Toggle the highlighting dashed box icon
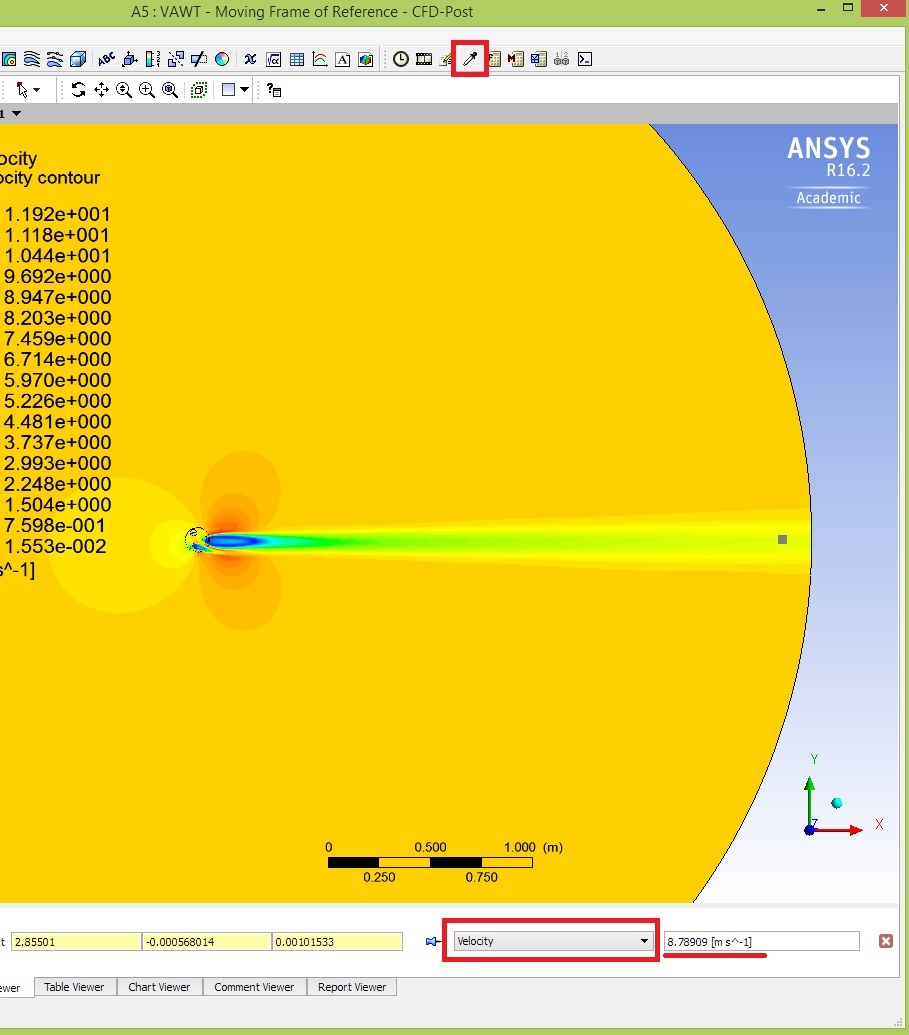909x1035 pixels. coord(199,90)
